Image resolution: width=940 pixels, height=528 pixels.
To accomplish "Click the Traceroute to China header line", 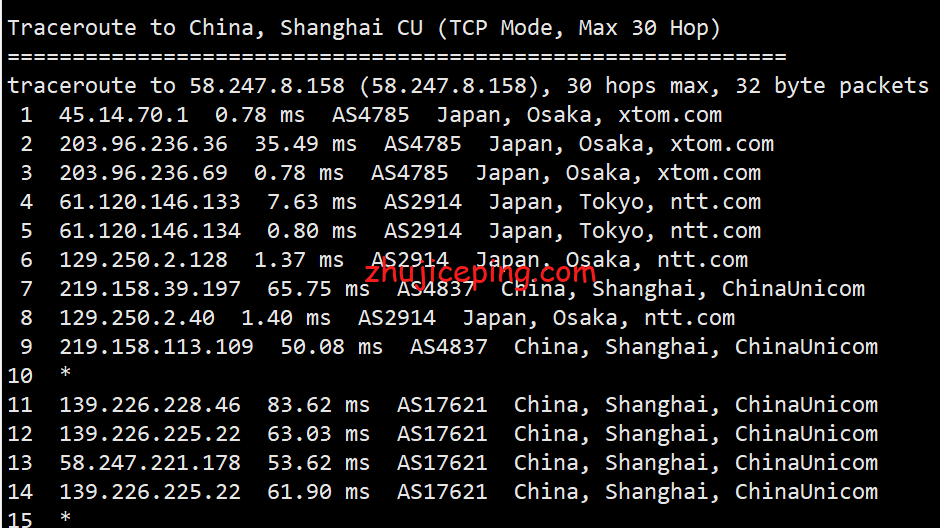I will click(364, 28).
